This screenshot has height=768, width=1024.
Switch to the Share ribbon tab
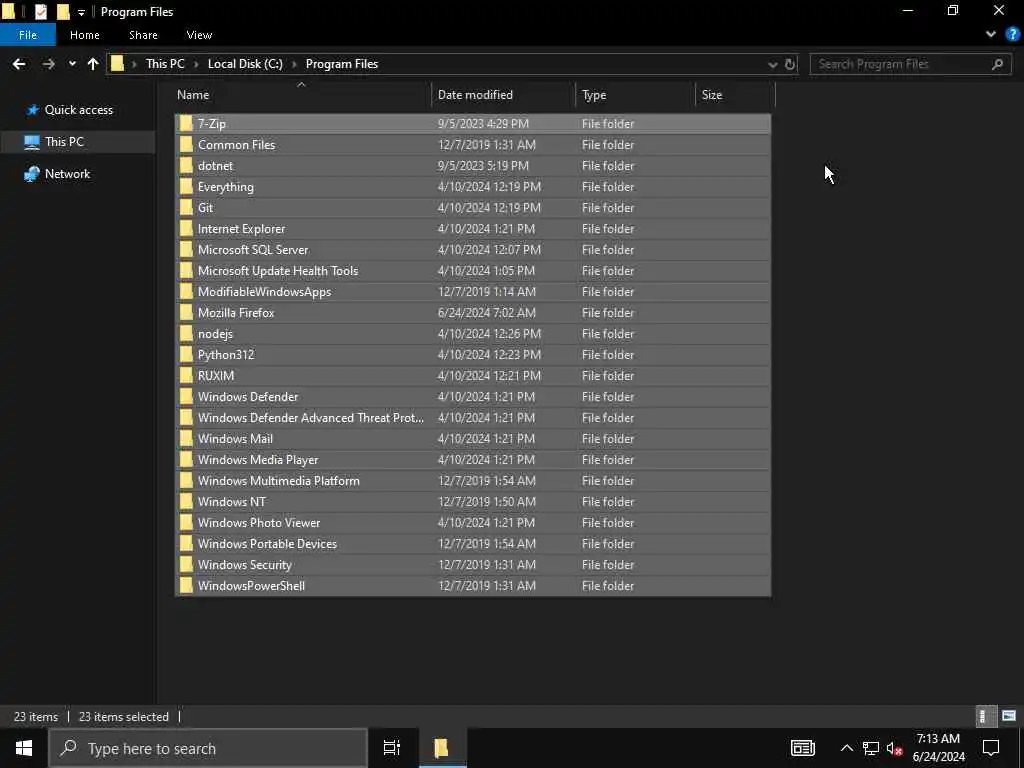click(x=143, y=35)
